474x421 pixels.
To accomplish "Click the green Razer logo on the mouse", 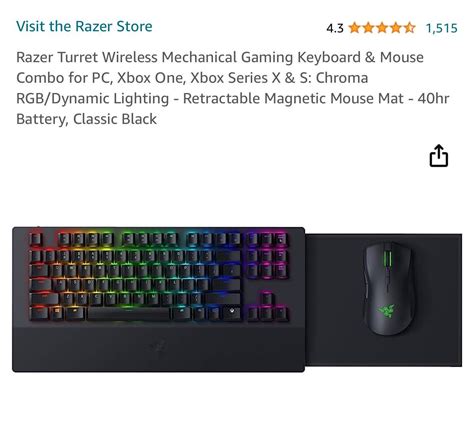I will click(386, 311).
